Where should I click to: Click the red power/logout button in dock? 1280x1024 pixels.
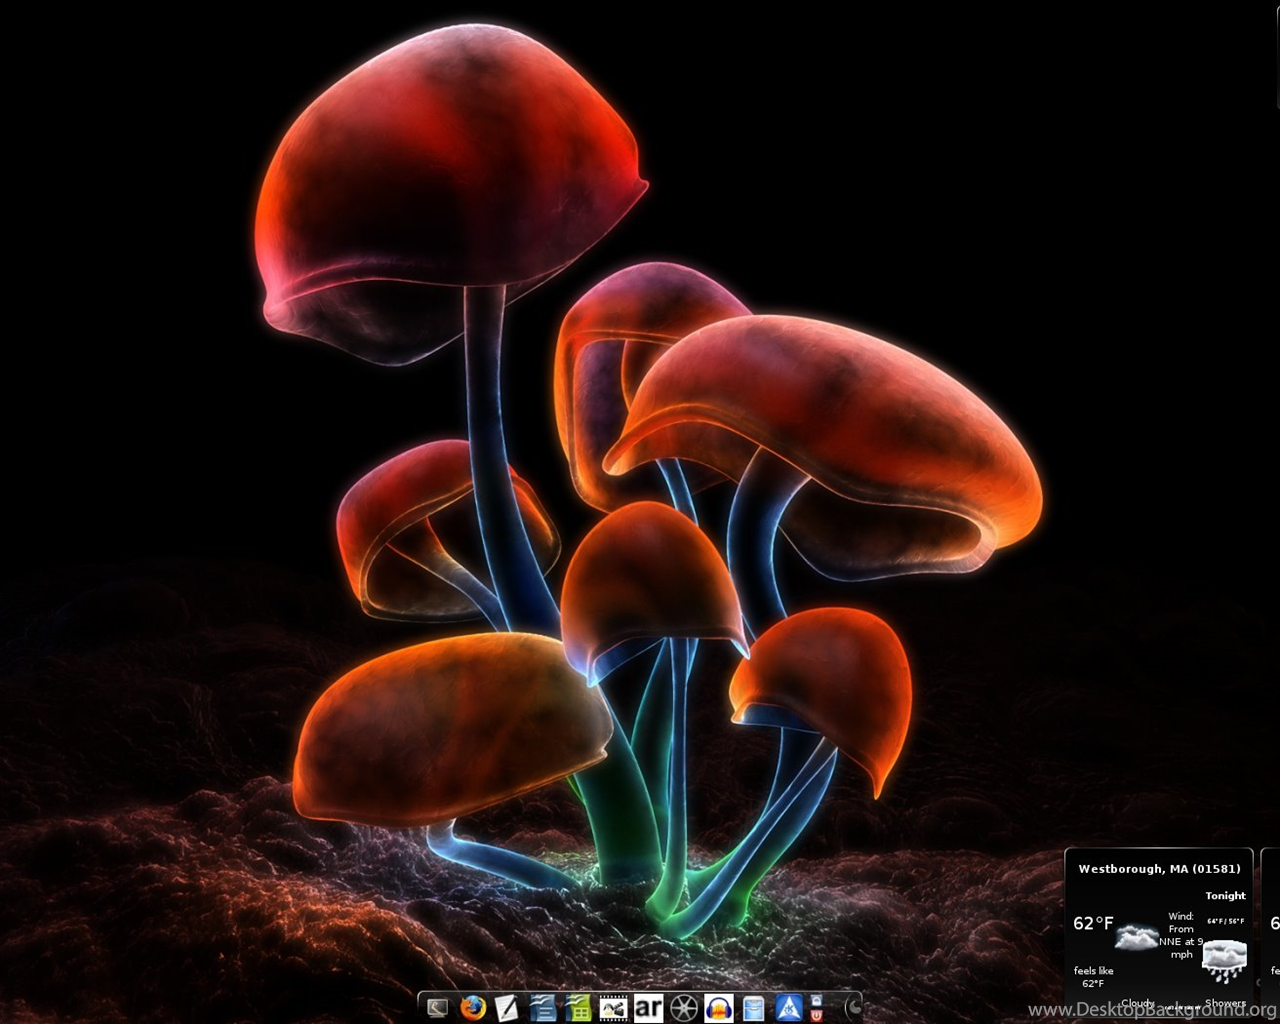817,1014
